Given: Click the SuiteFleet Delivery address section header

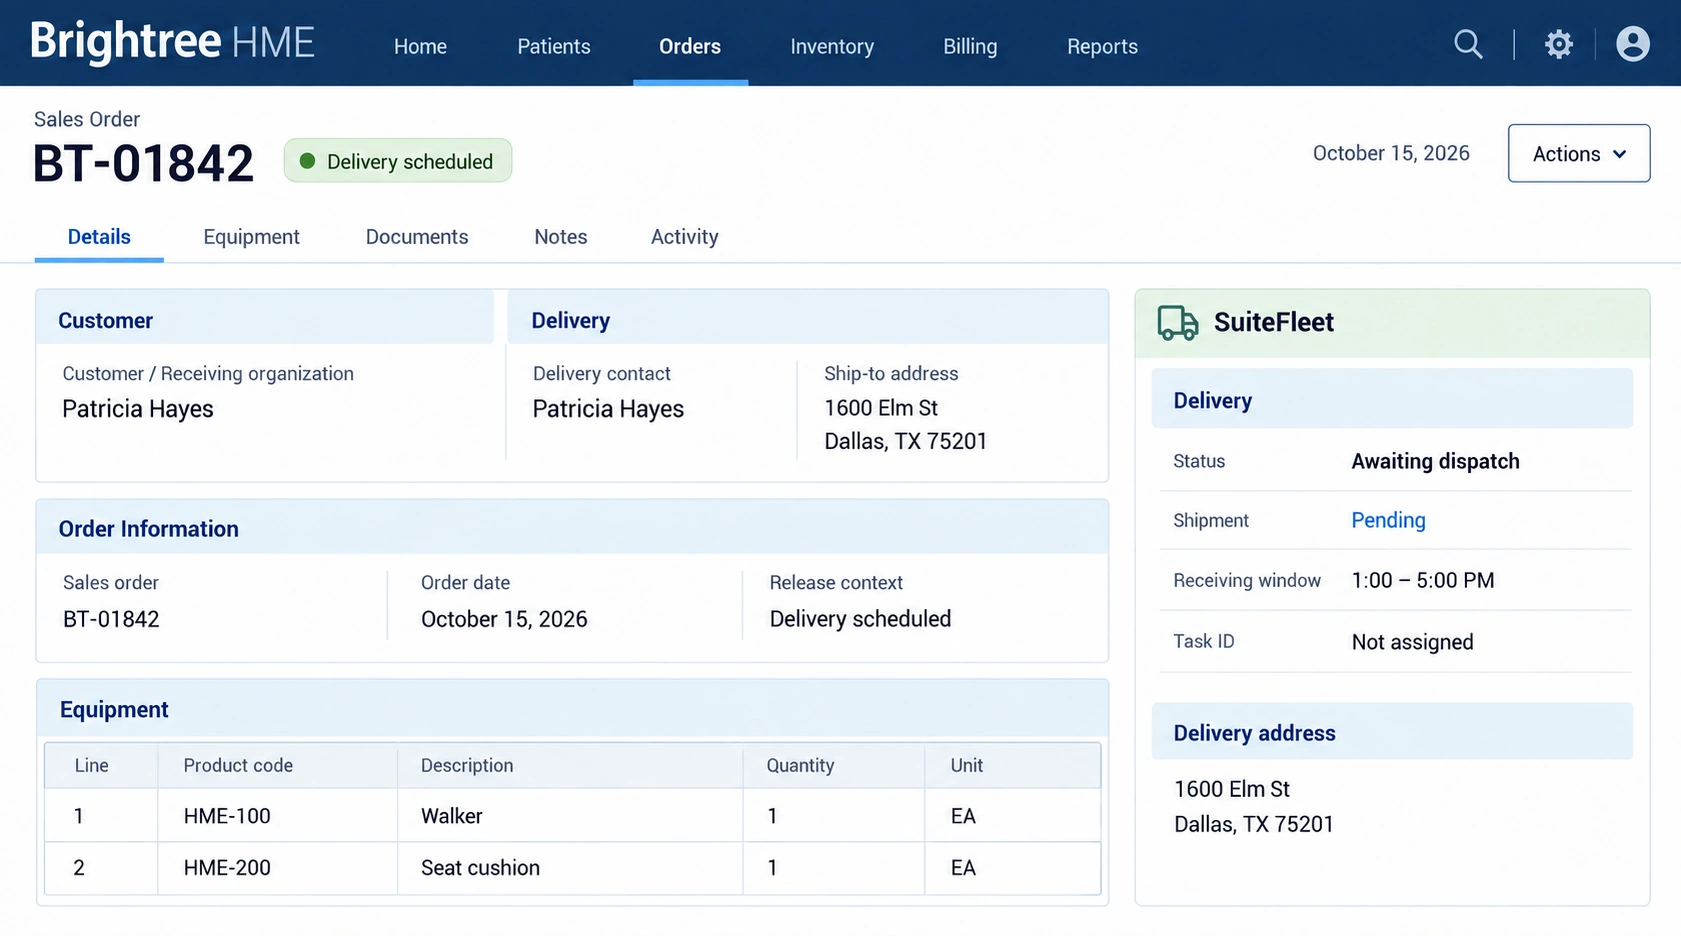Looking at the screenshot, I should (x=1392, y=733).
